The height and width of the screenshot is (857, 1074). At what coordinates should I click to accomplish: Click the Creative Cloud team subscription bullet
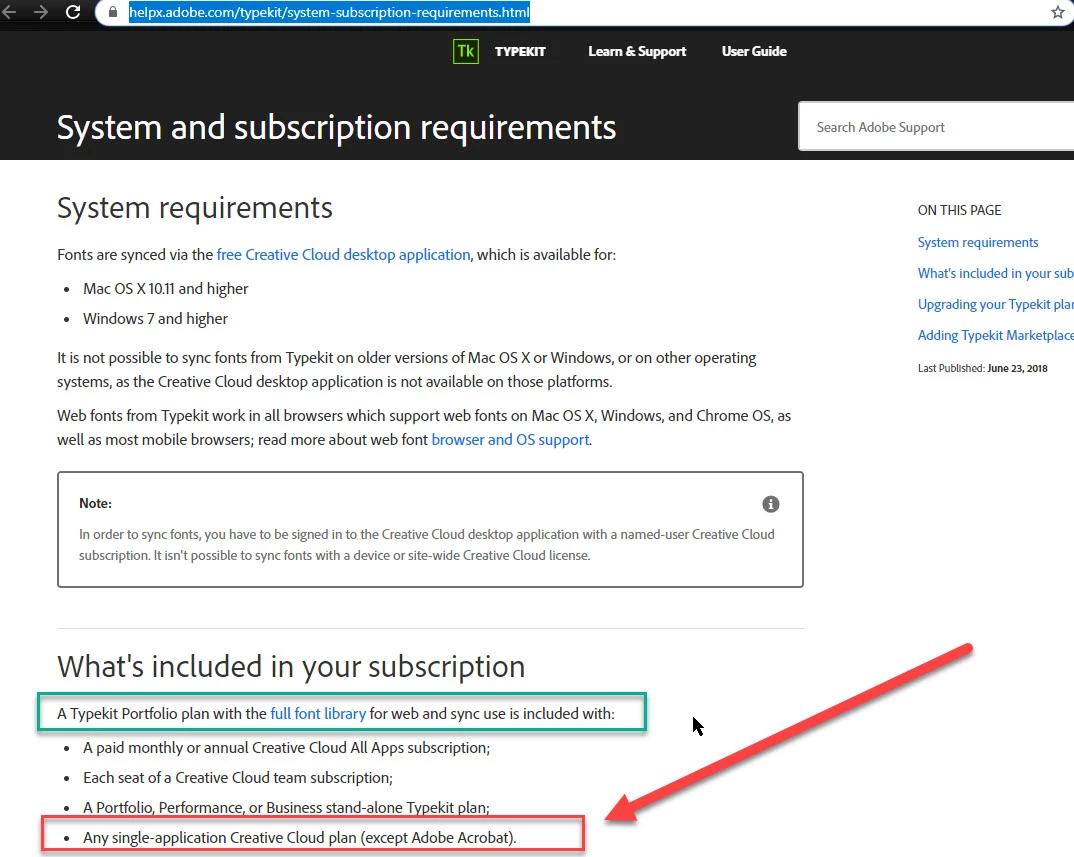click(x=238, y=778)
